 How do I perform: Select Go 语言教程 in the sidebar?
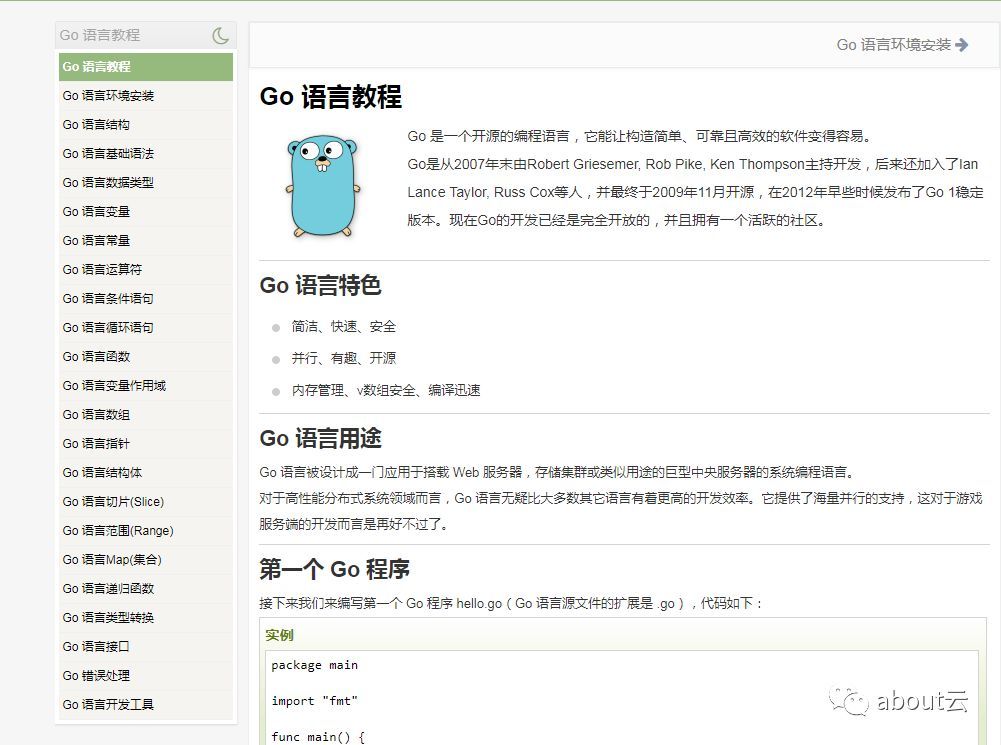(x=146, y=67)
